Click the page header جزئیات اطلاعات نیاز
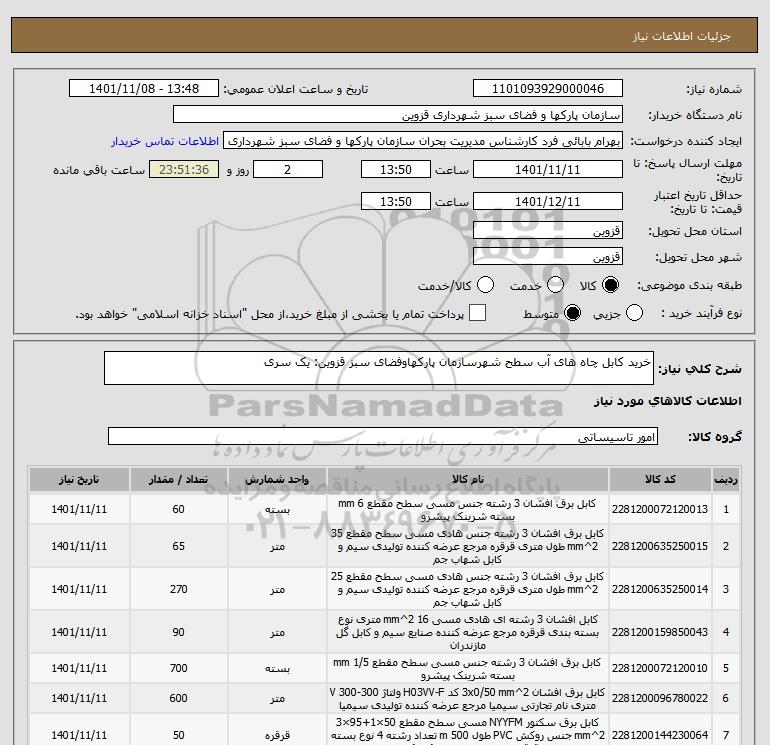This screenshot has height=745, width=770. 682,37
